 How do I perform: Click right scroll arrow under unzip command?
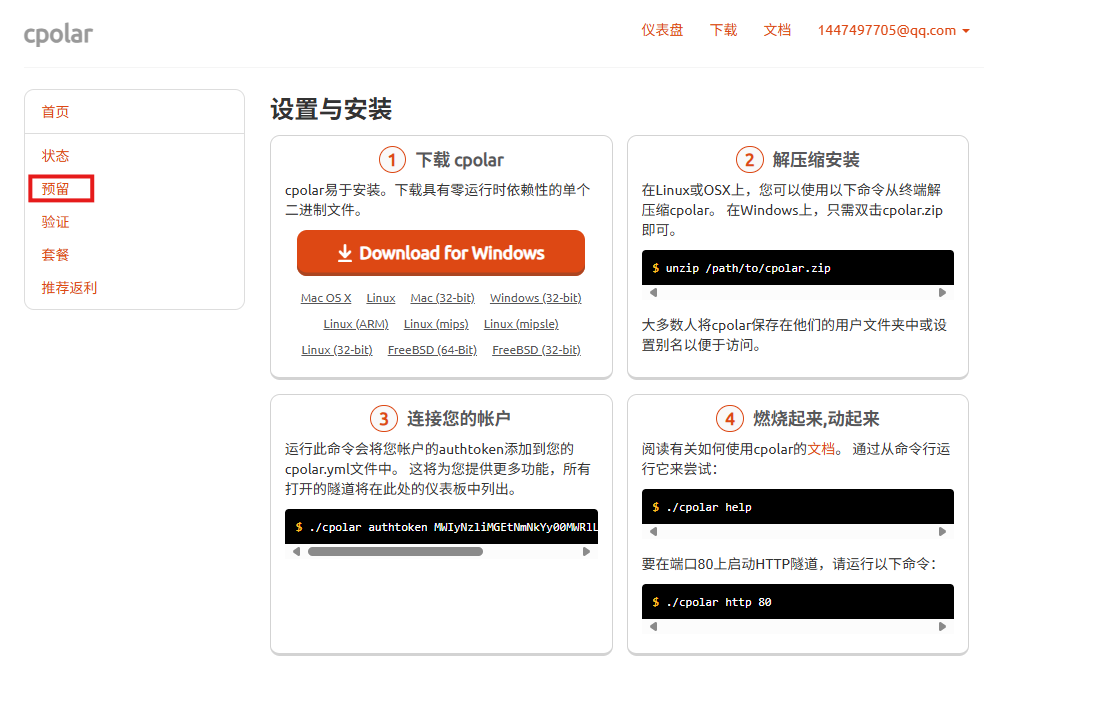coord(942,292)
